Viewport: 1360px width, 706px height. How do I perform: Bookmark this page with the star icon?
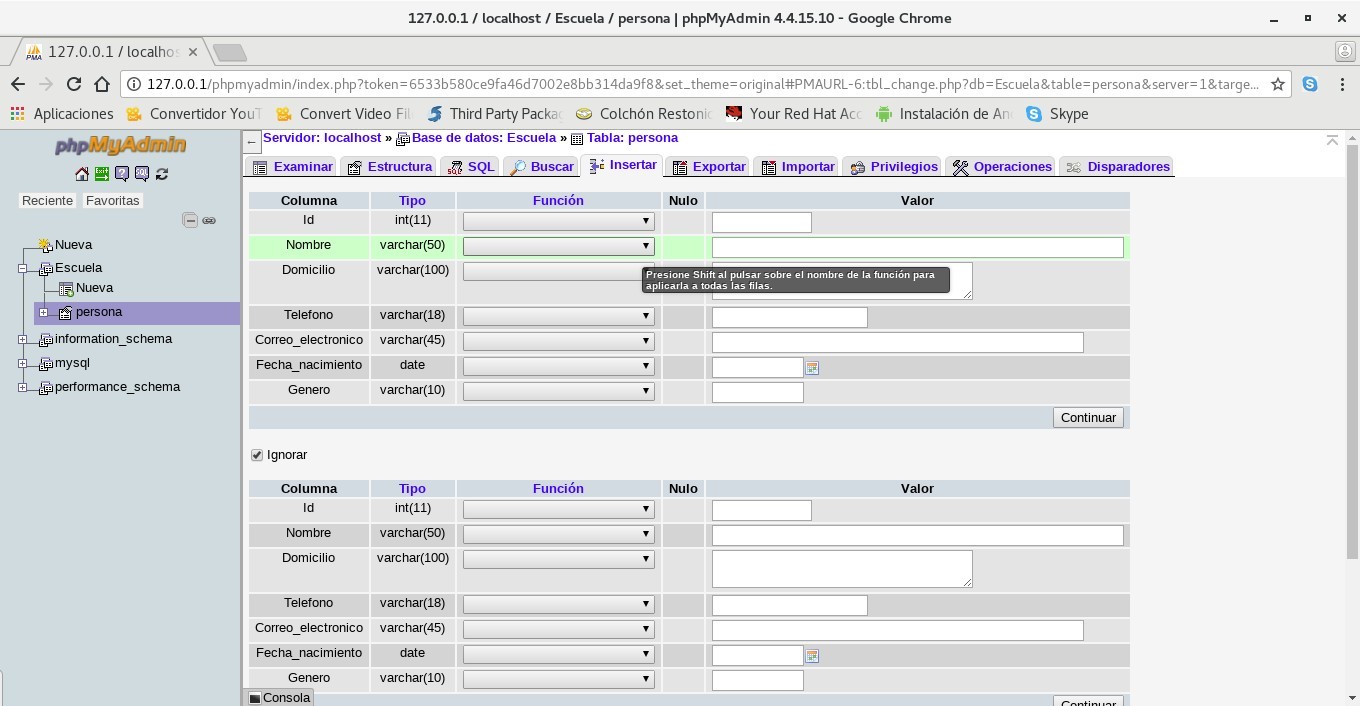1277,84
